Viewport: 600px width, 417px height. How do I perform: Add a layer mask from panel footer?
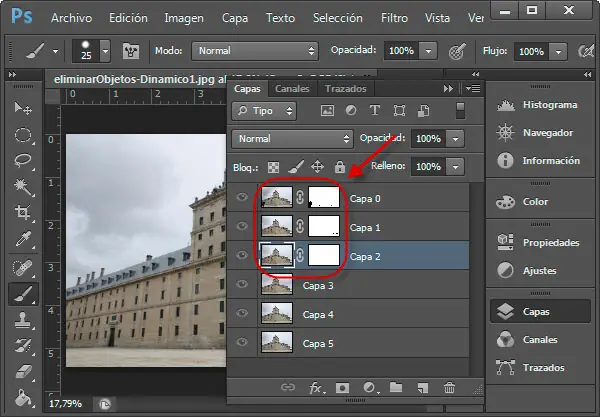pos(342,387)
